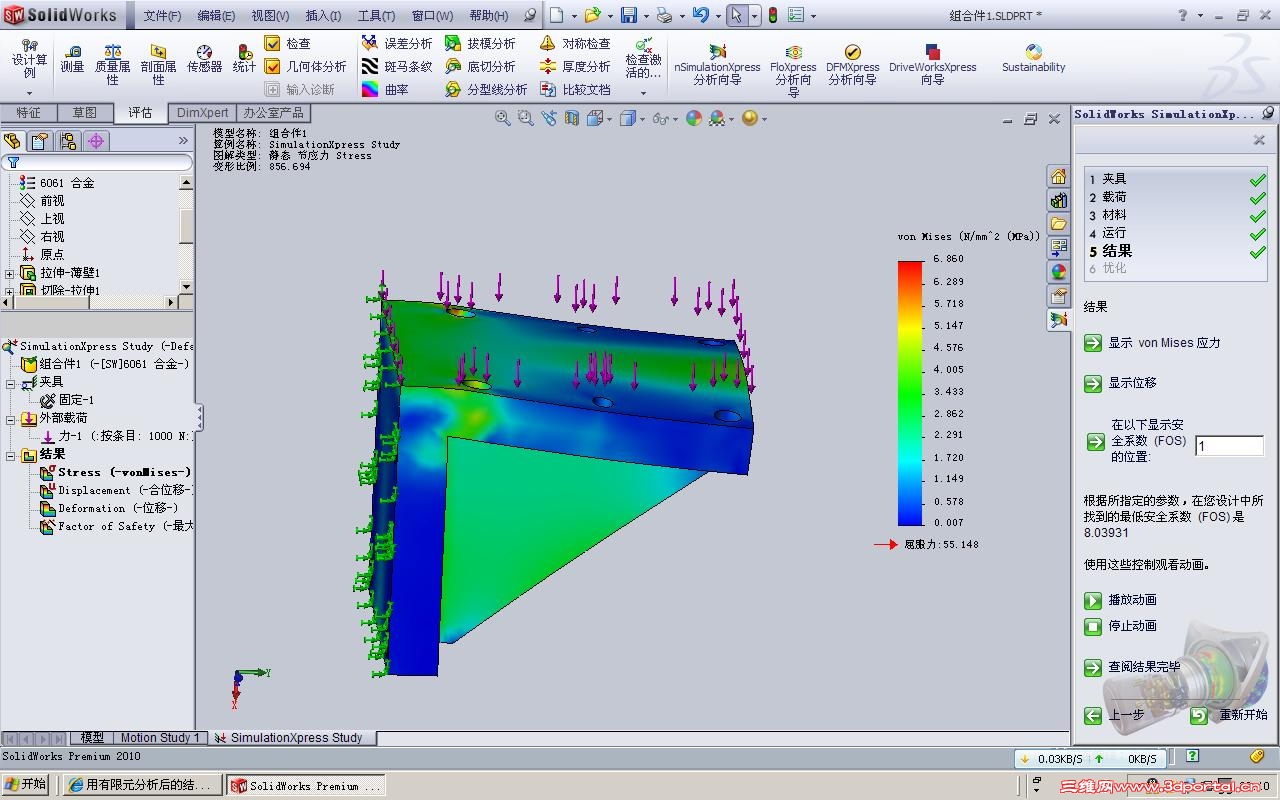1280x800 pixels.
Task: Click the von Mises color legend bar
Action: [910, 392]
